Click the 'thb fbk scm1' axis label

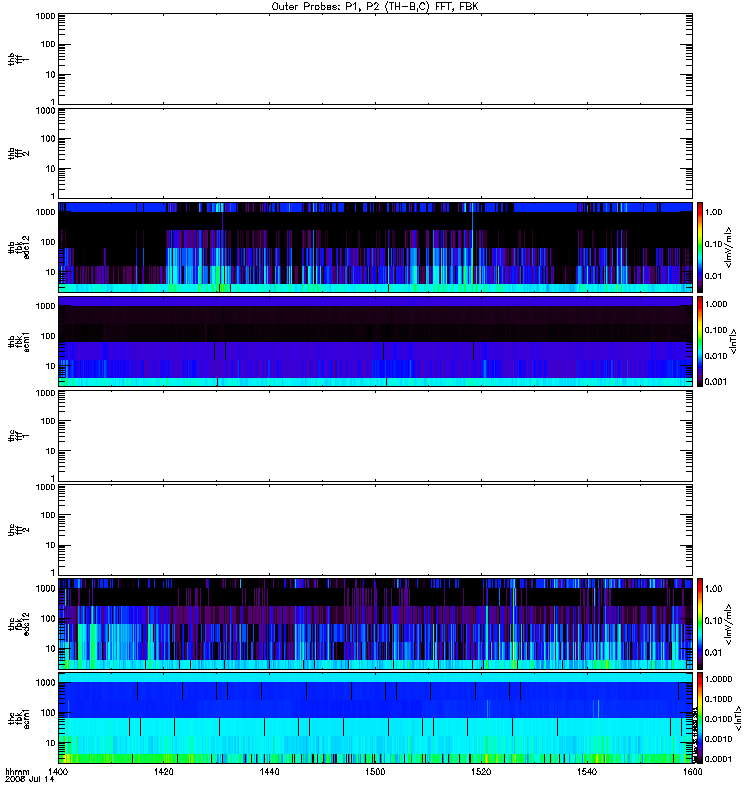pyautogui.click(x=19, y=341)
